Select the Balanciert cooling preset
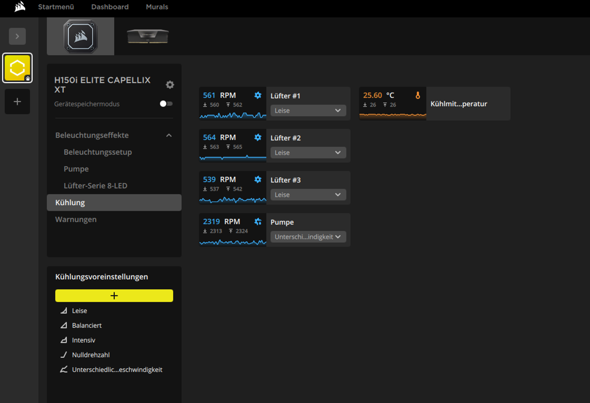Image resolution: width=590 pixels, height=403 pixels. click(87, 325)
